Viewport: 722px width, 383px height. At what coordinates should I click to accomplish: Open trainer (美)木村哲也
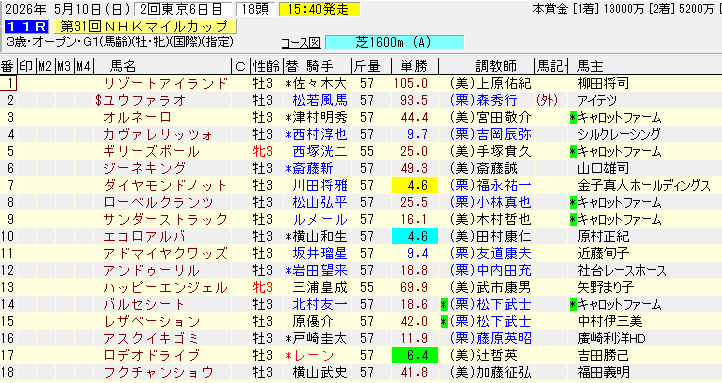point(490,220)
